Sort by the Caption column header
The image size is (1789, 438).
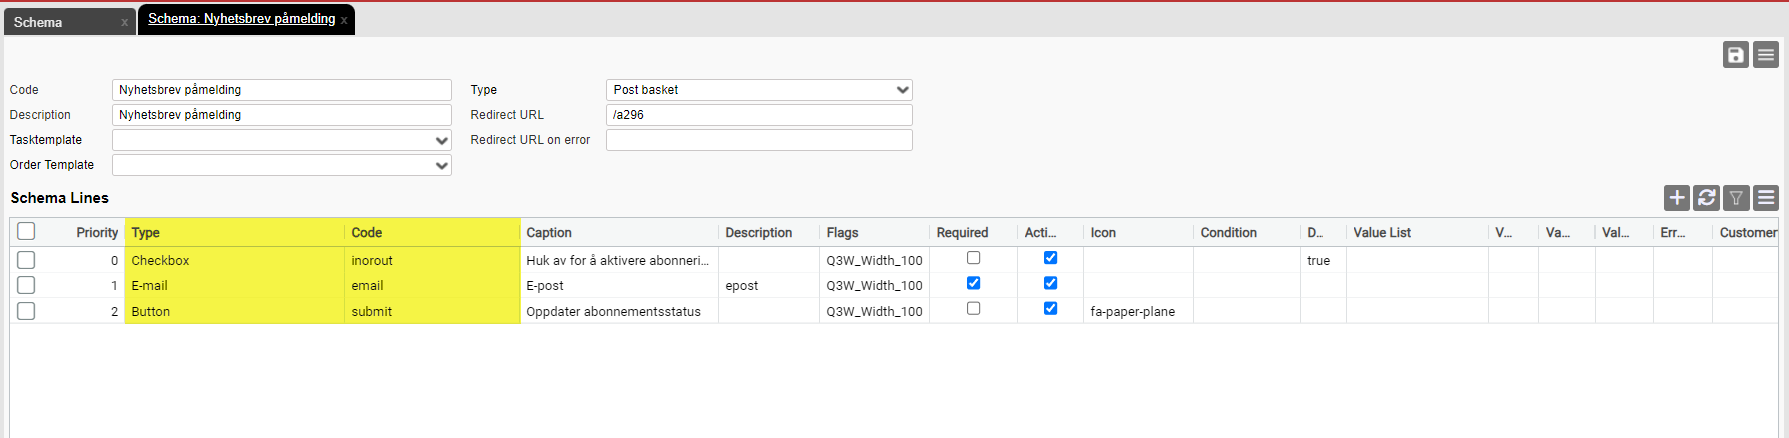(619, 232)
